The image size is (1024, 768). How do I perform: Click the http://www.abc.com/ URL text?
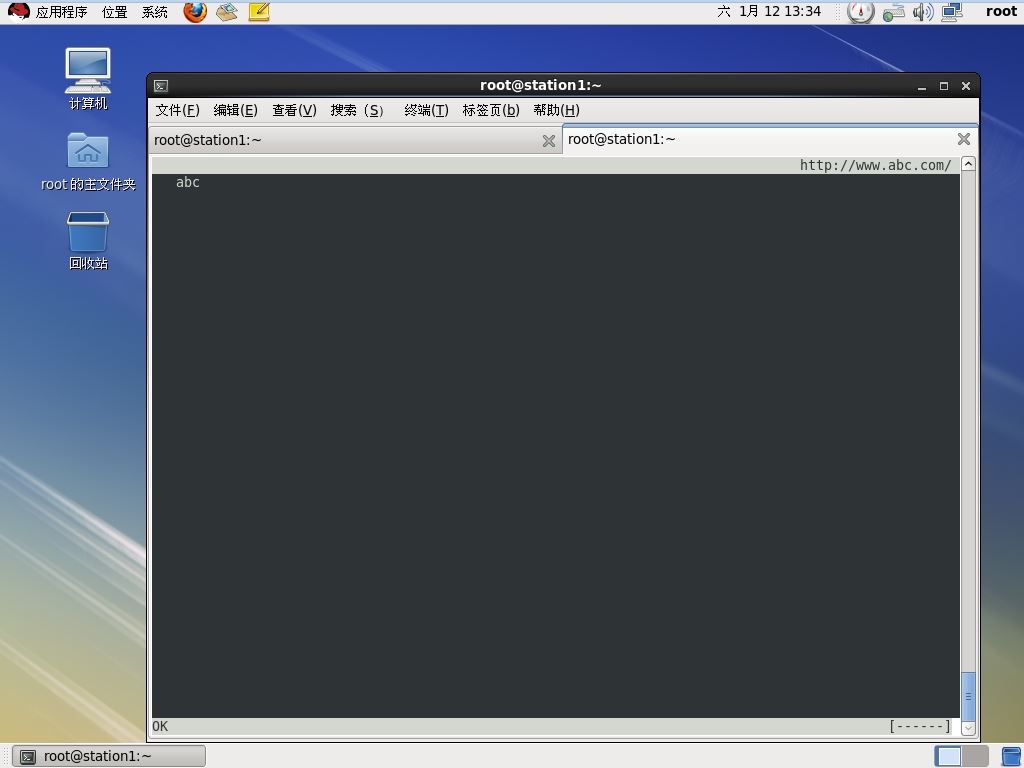click(875, 165)
